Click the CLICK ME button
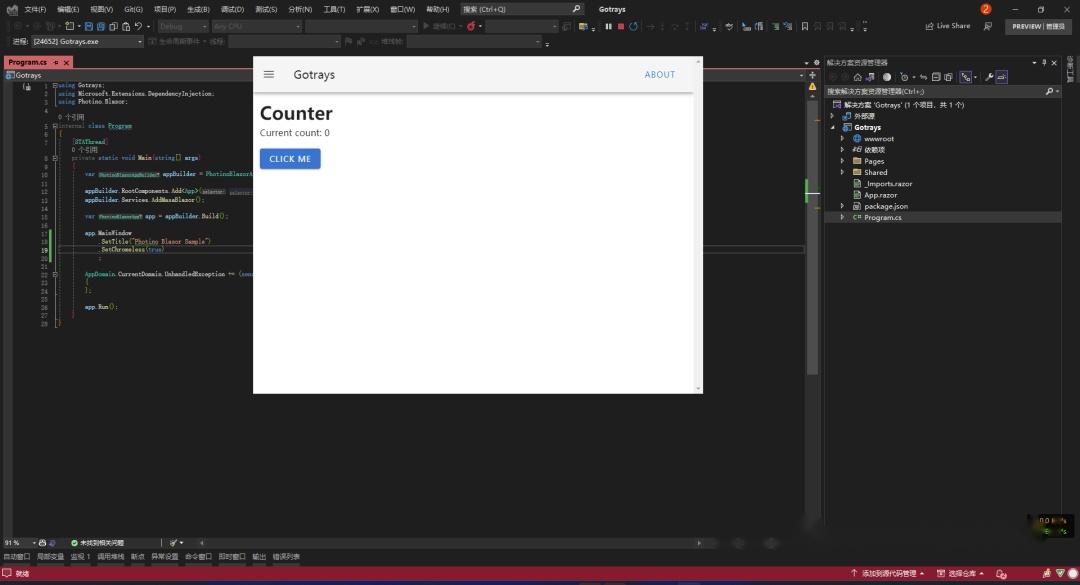Screen dimensions: 1080x585 tap(289, 158)
